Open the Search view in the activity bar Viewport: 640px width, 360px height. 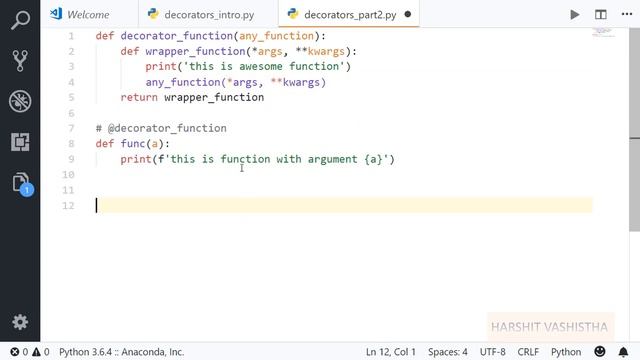coord(20,20)
